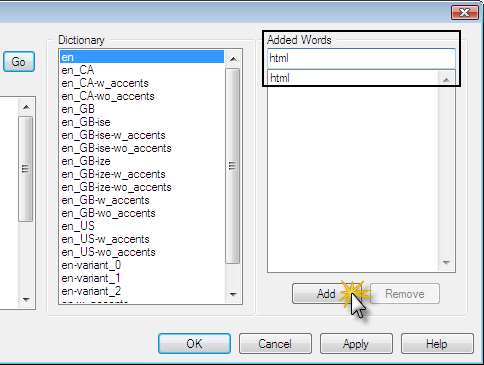Select the en_GB-ize dictionary
This screenshot has width=484, height=365.
(x=142, y=161)
